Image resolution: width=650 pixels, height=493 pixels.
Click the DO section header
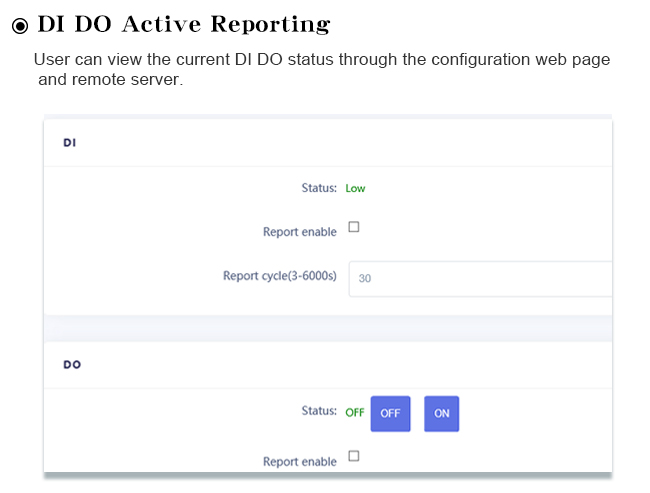click(72, 364)
